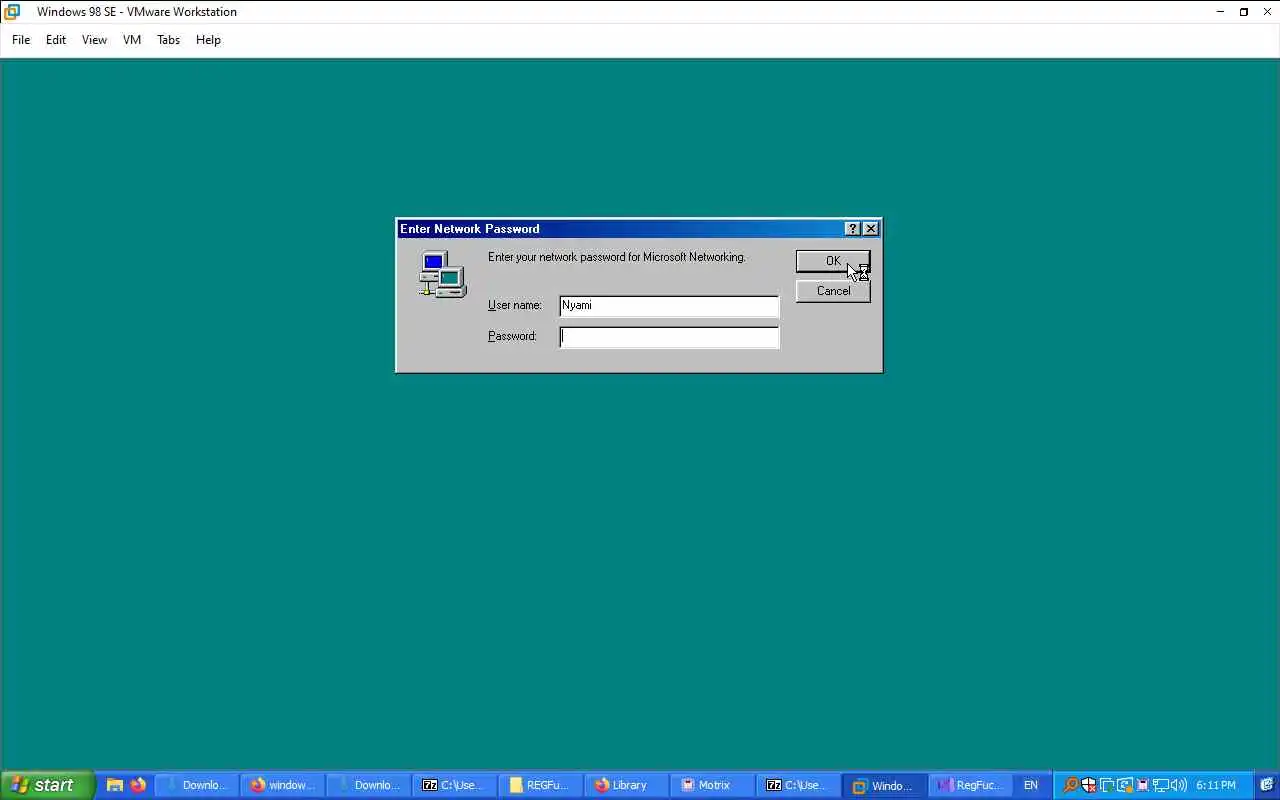The height and width of the screenshot is (800, 1280).
Task: Open the VMware File menu
Action: click(x=21, y=40)
